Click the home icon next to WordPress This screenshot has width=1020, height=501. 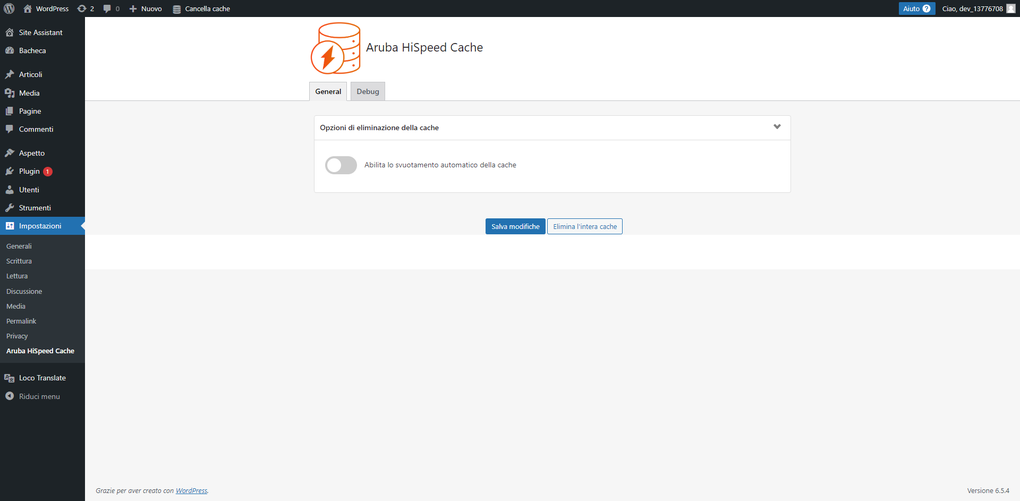[27, 8]
